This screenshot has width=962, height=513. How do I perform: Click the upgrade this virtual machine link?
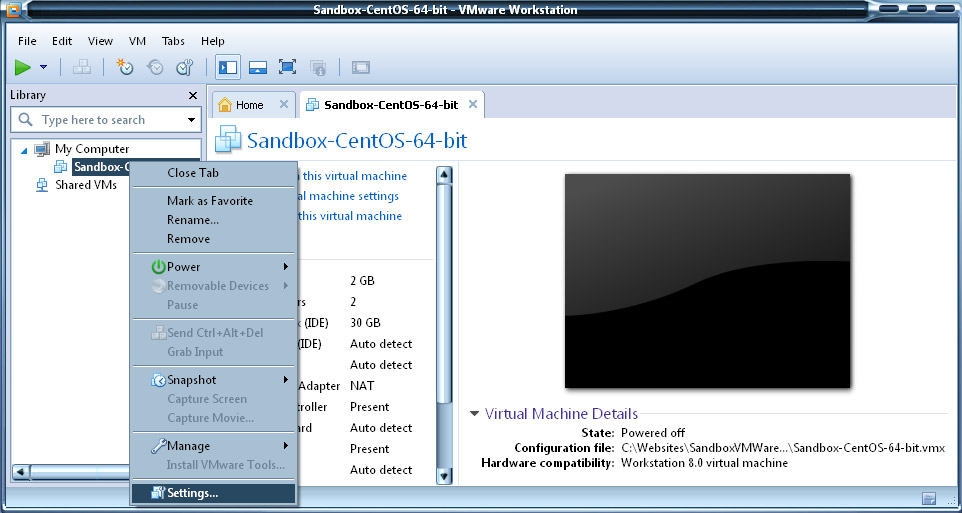click(x=350, y=216)
